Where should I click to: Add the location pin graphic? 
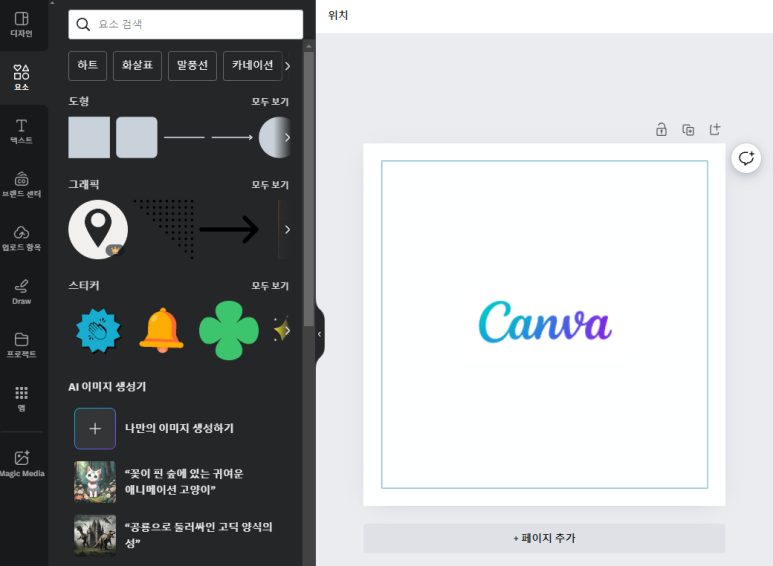pos(98,229)
